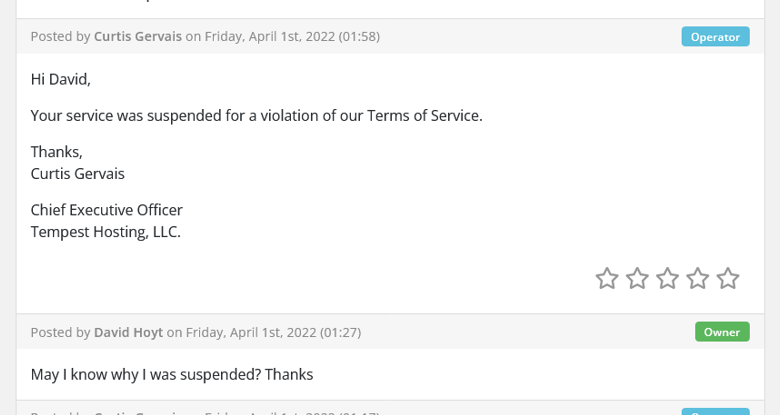Rate the reply five stars
The image size is (780, 415).
coord(728,279)
